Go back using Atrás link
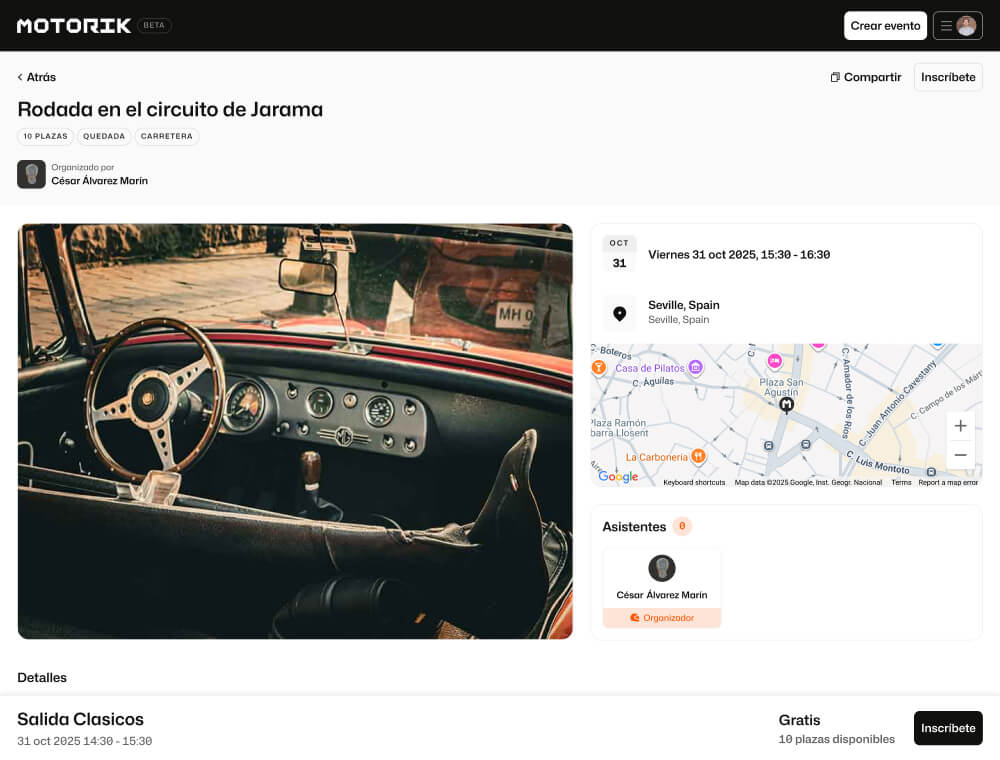1000x760 pixels. (37, 77)
